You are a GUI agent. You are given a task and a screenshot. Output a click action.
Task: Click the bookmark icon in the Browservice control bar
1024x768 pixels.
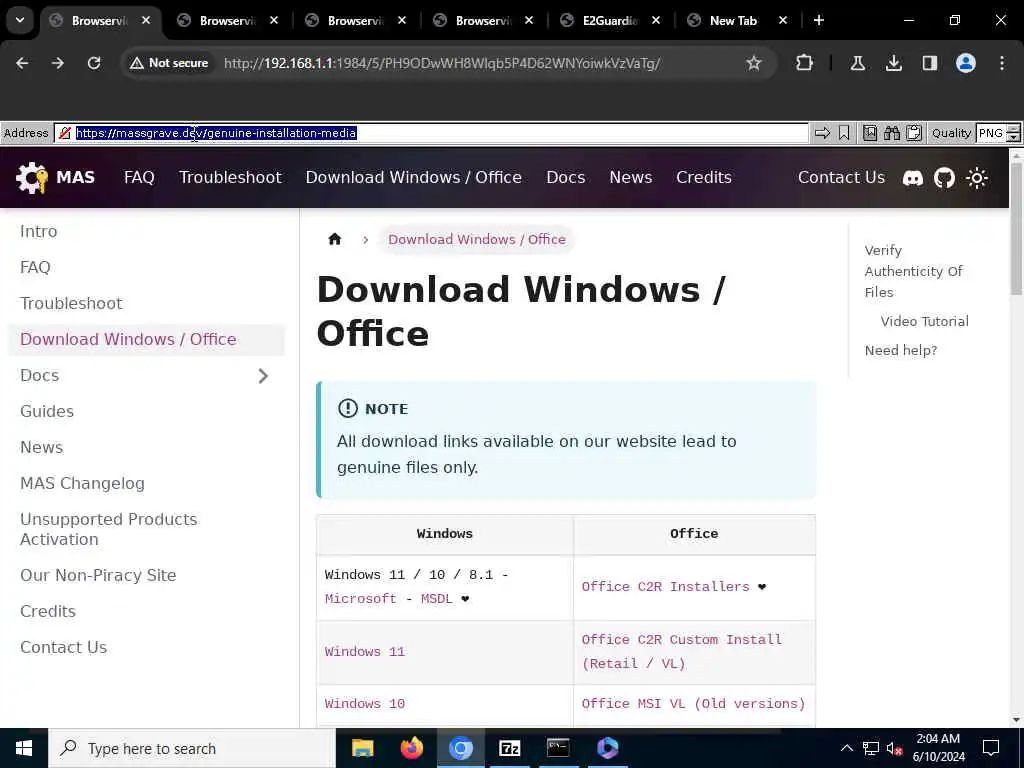tap(844, 133)
